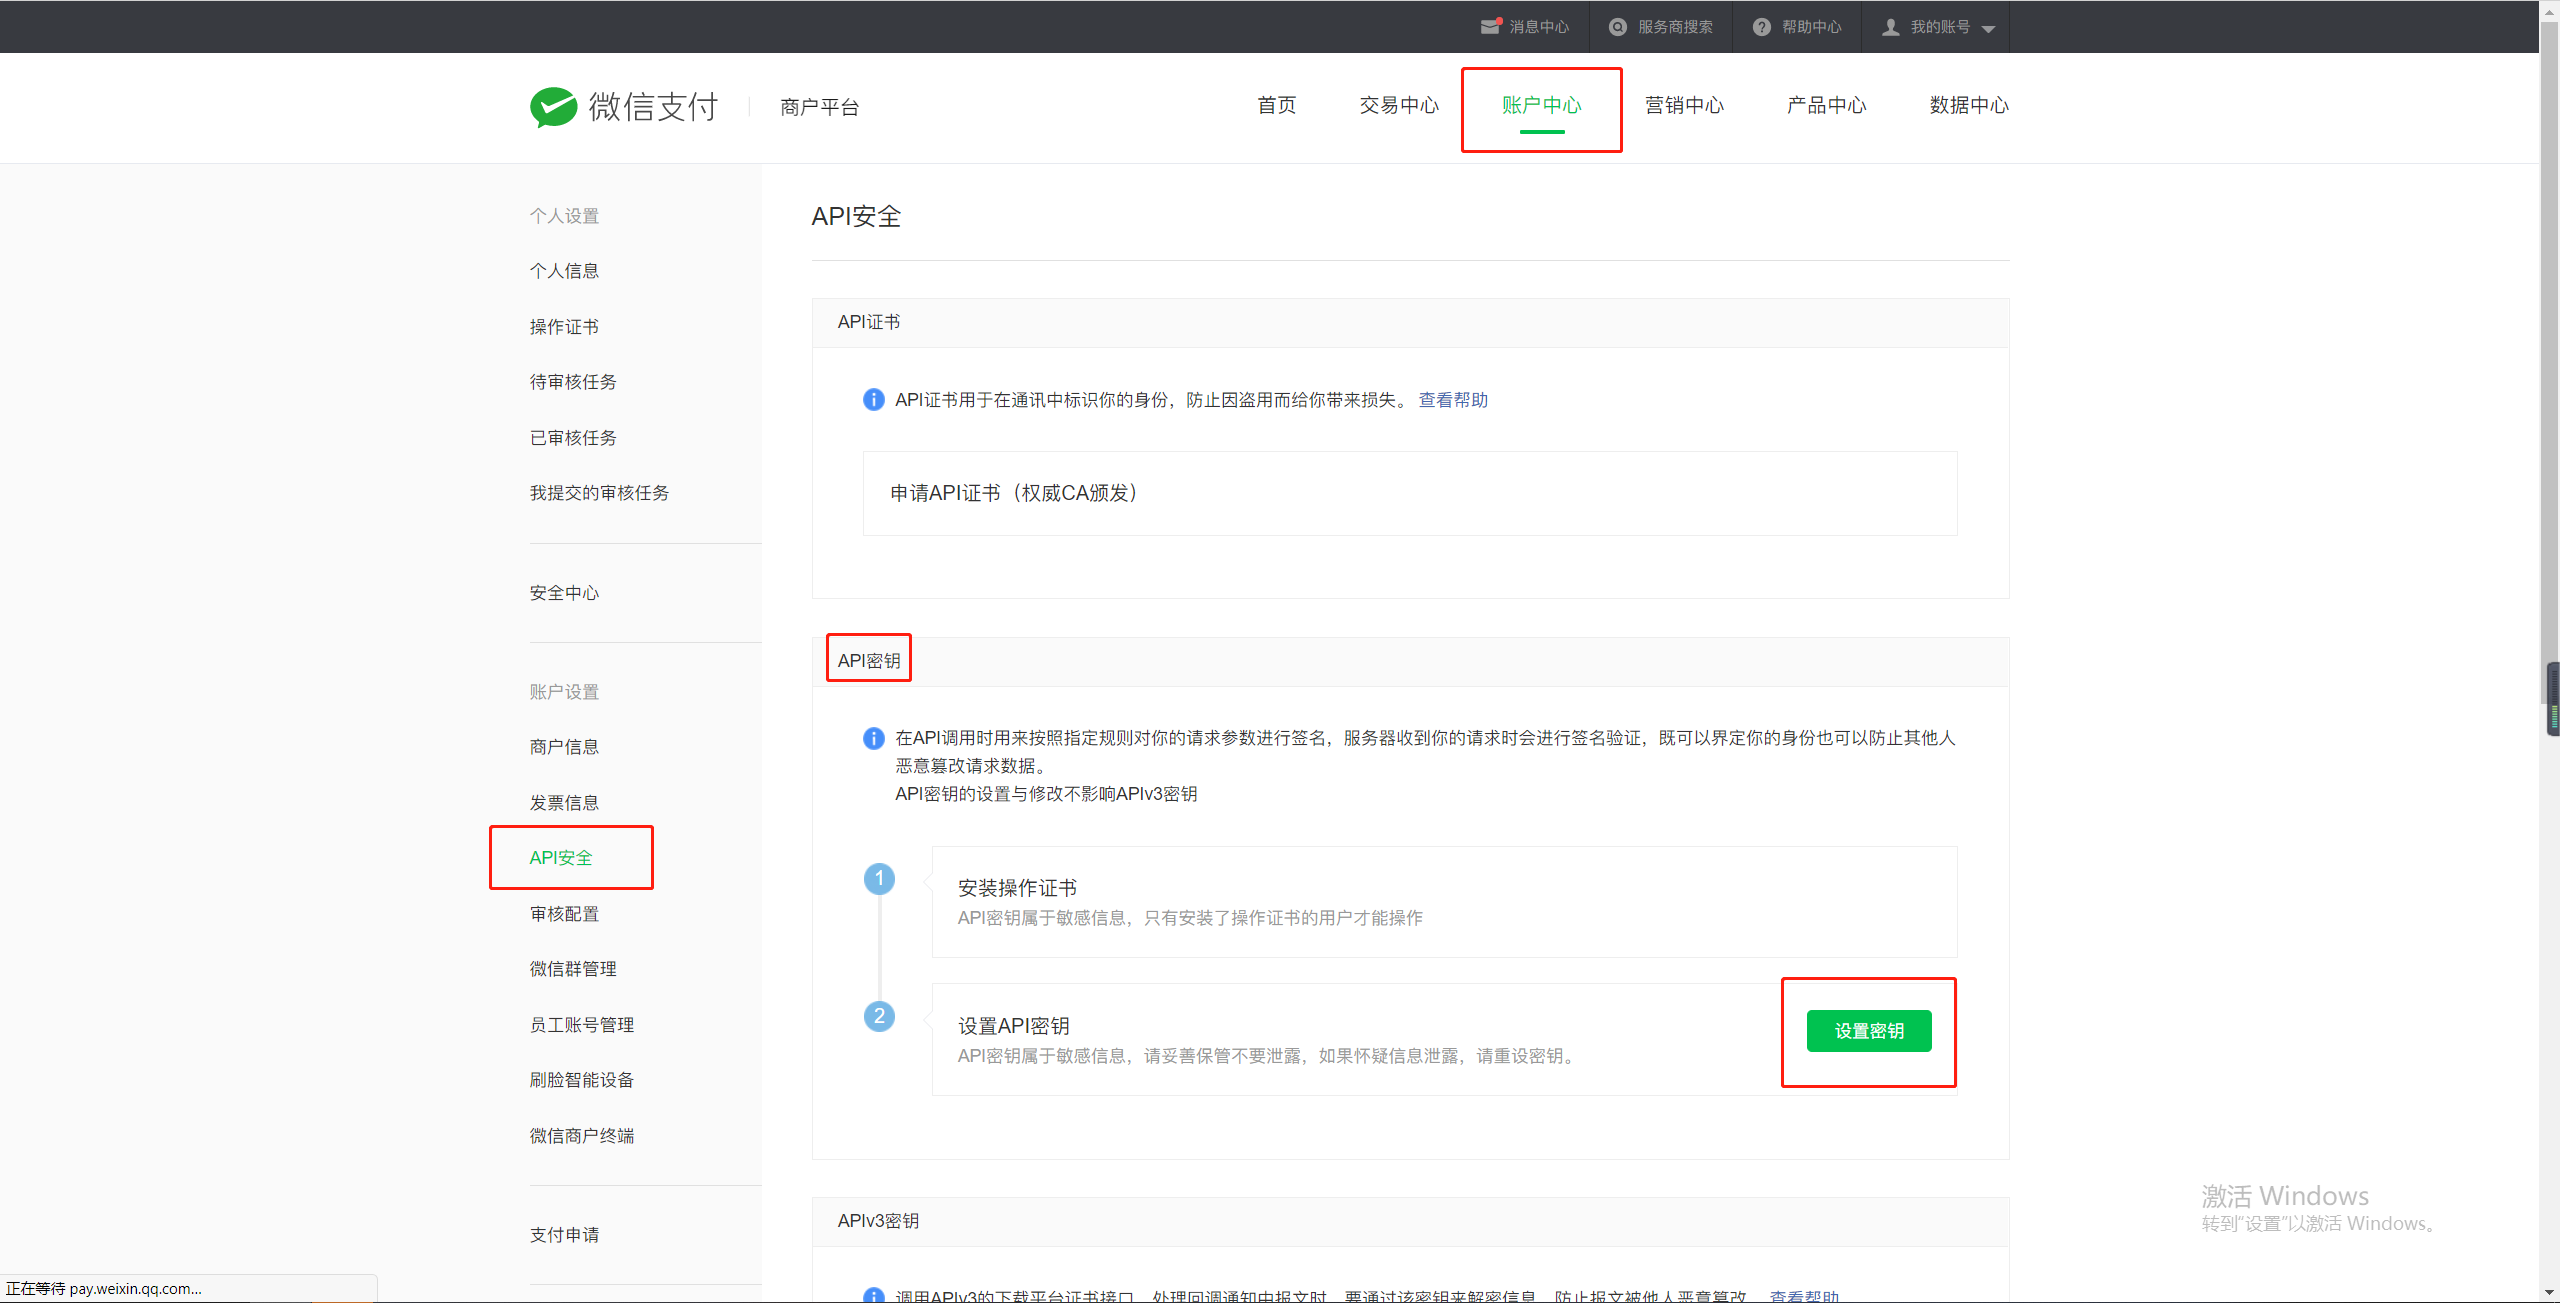This screenshot has height=1303, width=2560.
Task: Click the API证书 section header
Action: click(x=1410, y=322)
